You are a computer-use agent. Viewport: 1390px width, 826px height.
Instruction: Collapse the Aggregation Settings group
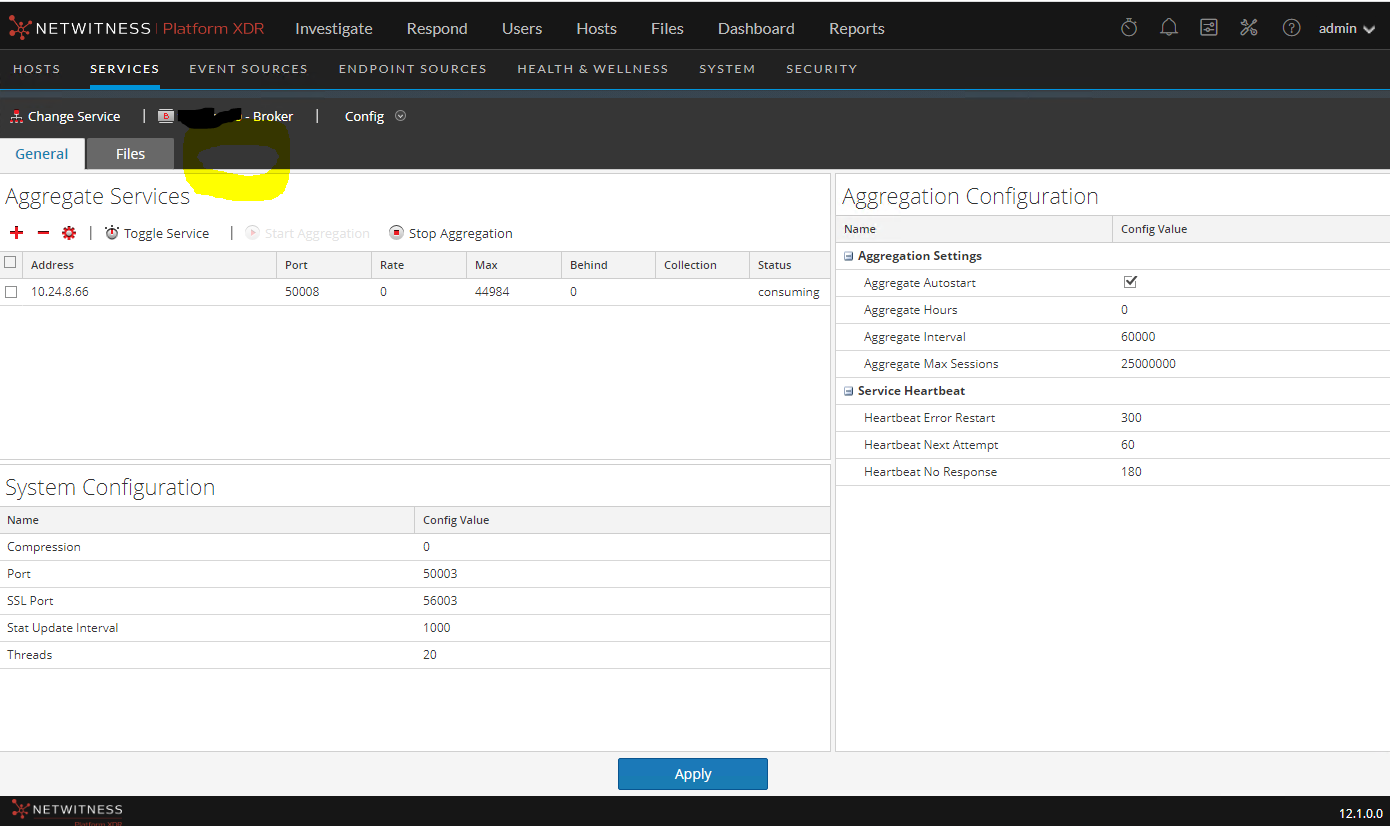pyautogui.click(x=849, y=256)
